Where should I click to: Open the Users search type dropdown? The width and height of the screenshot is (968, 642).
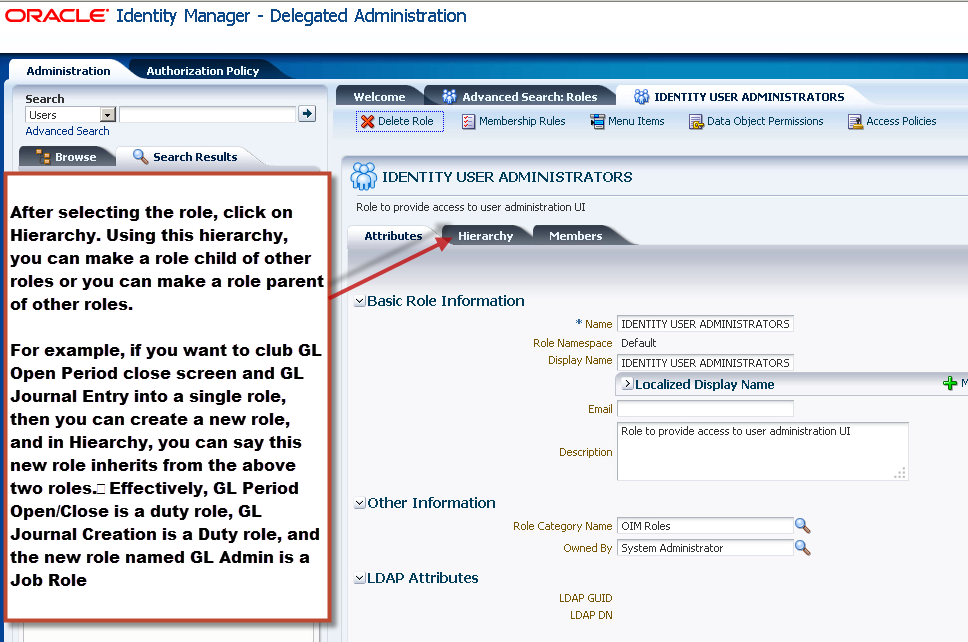click(108, 115)
